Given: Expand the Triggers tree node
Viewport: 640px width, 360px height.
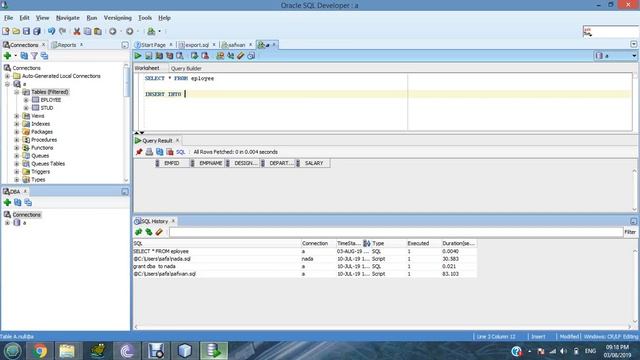Looking at the screenshot, I should tap(16, 172).
